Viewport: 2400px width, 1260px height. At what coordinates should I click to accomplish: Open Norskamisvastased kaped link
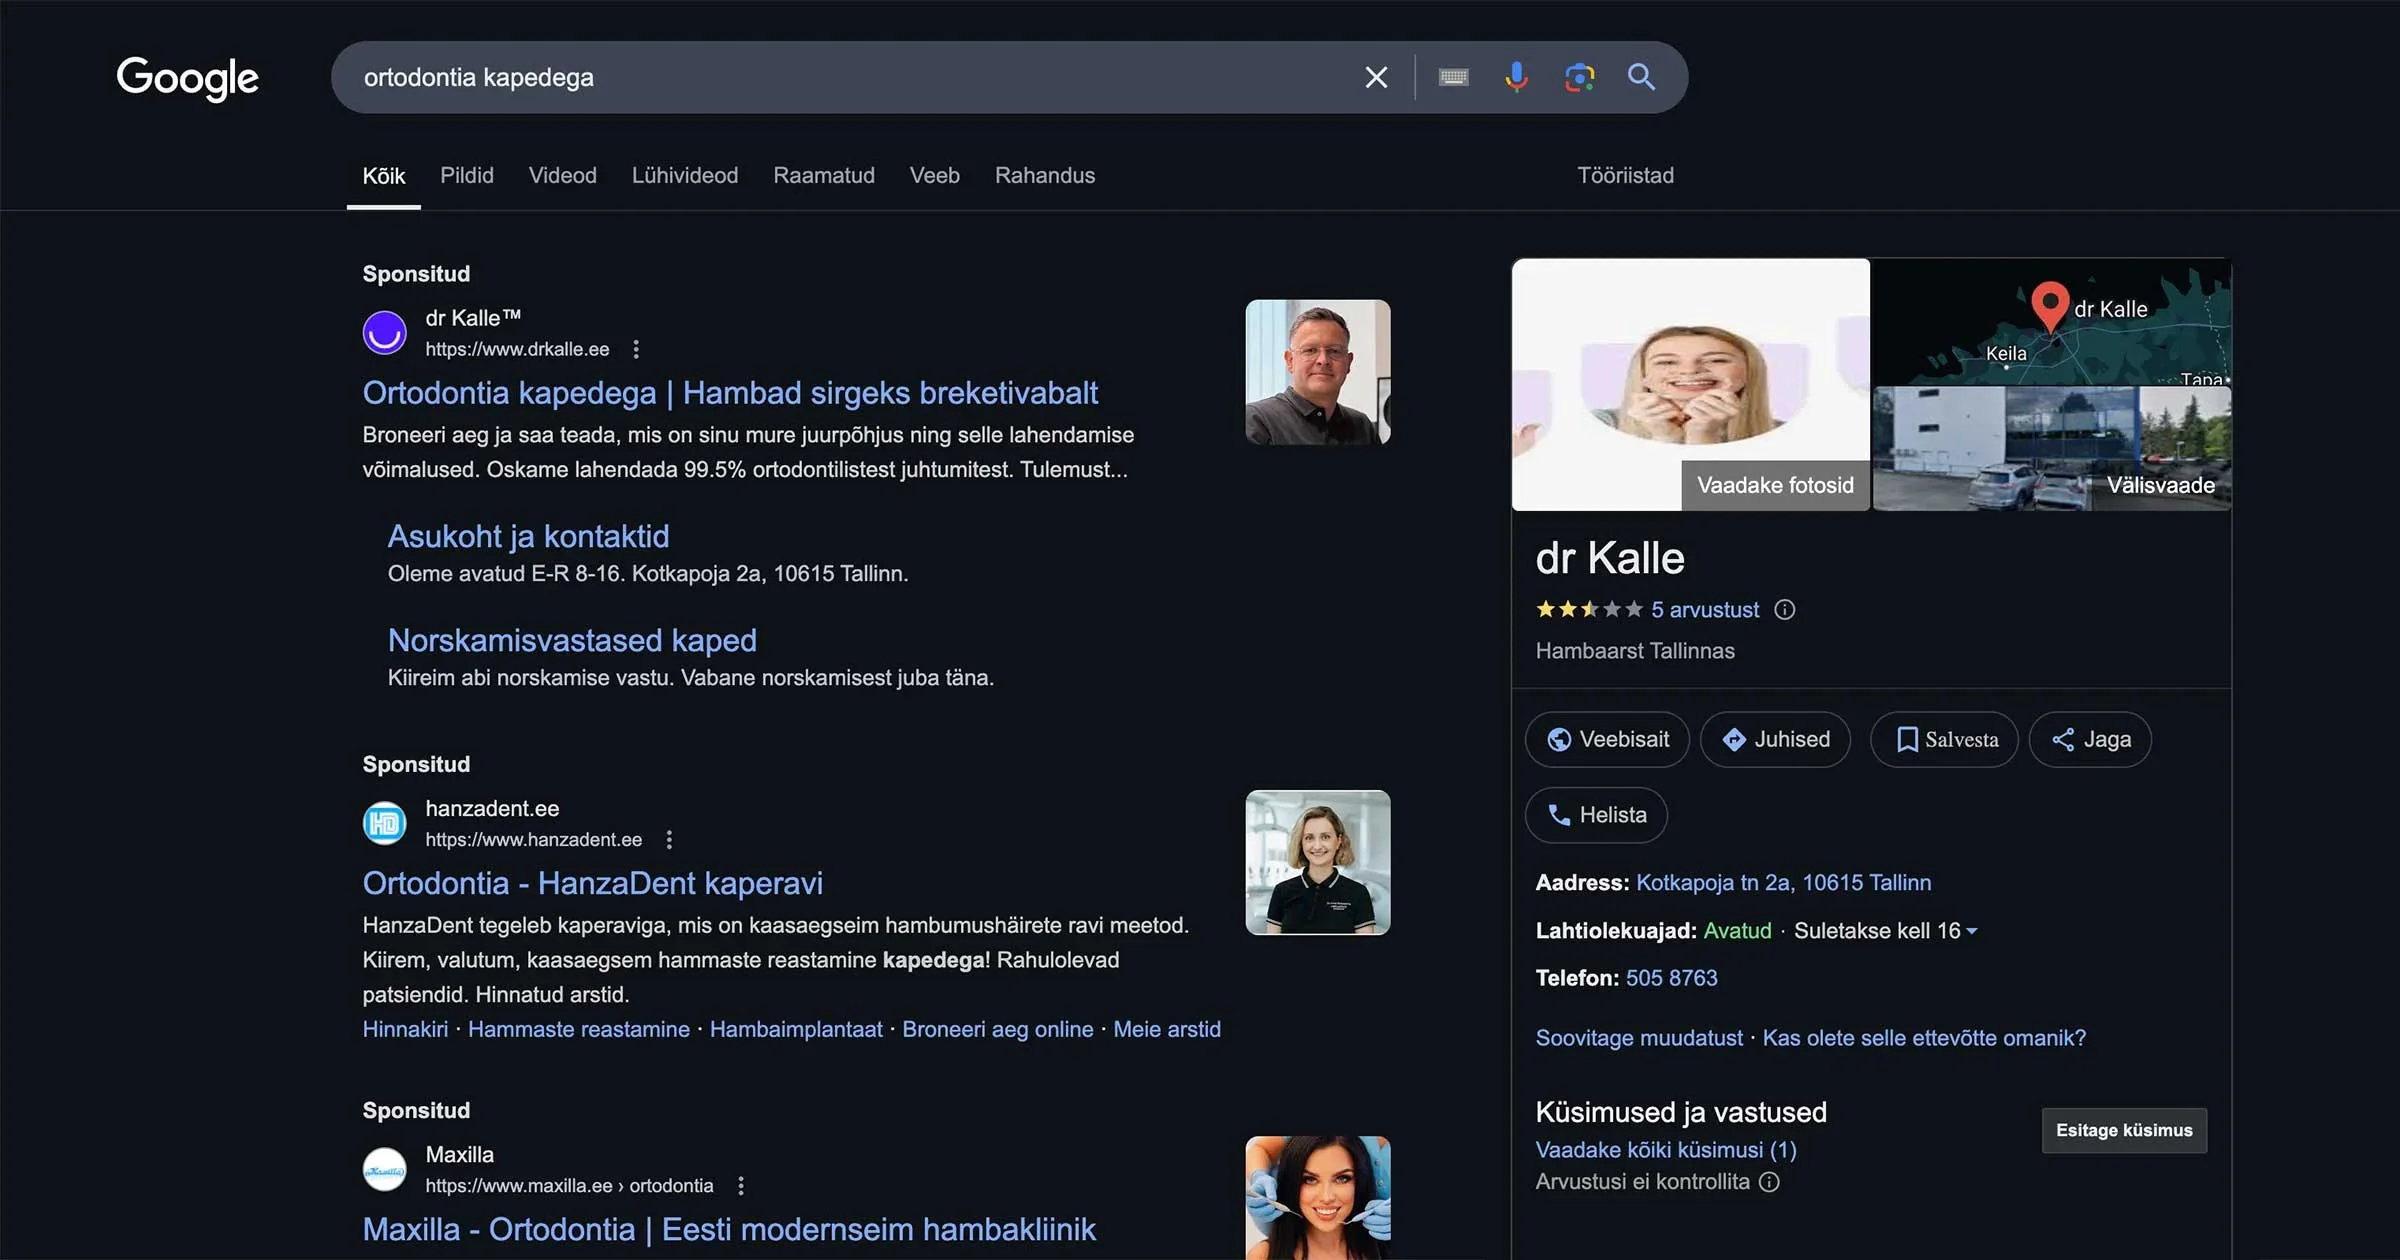click(572, 640)
